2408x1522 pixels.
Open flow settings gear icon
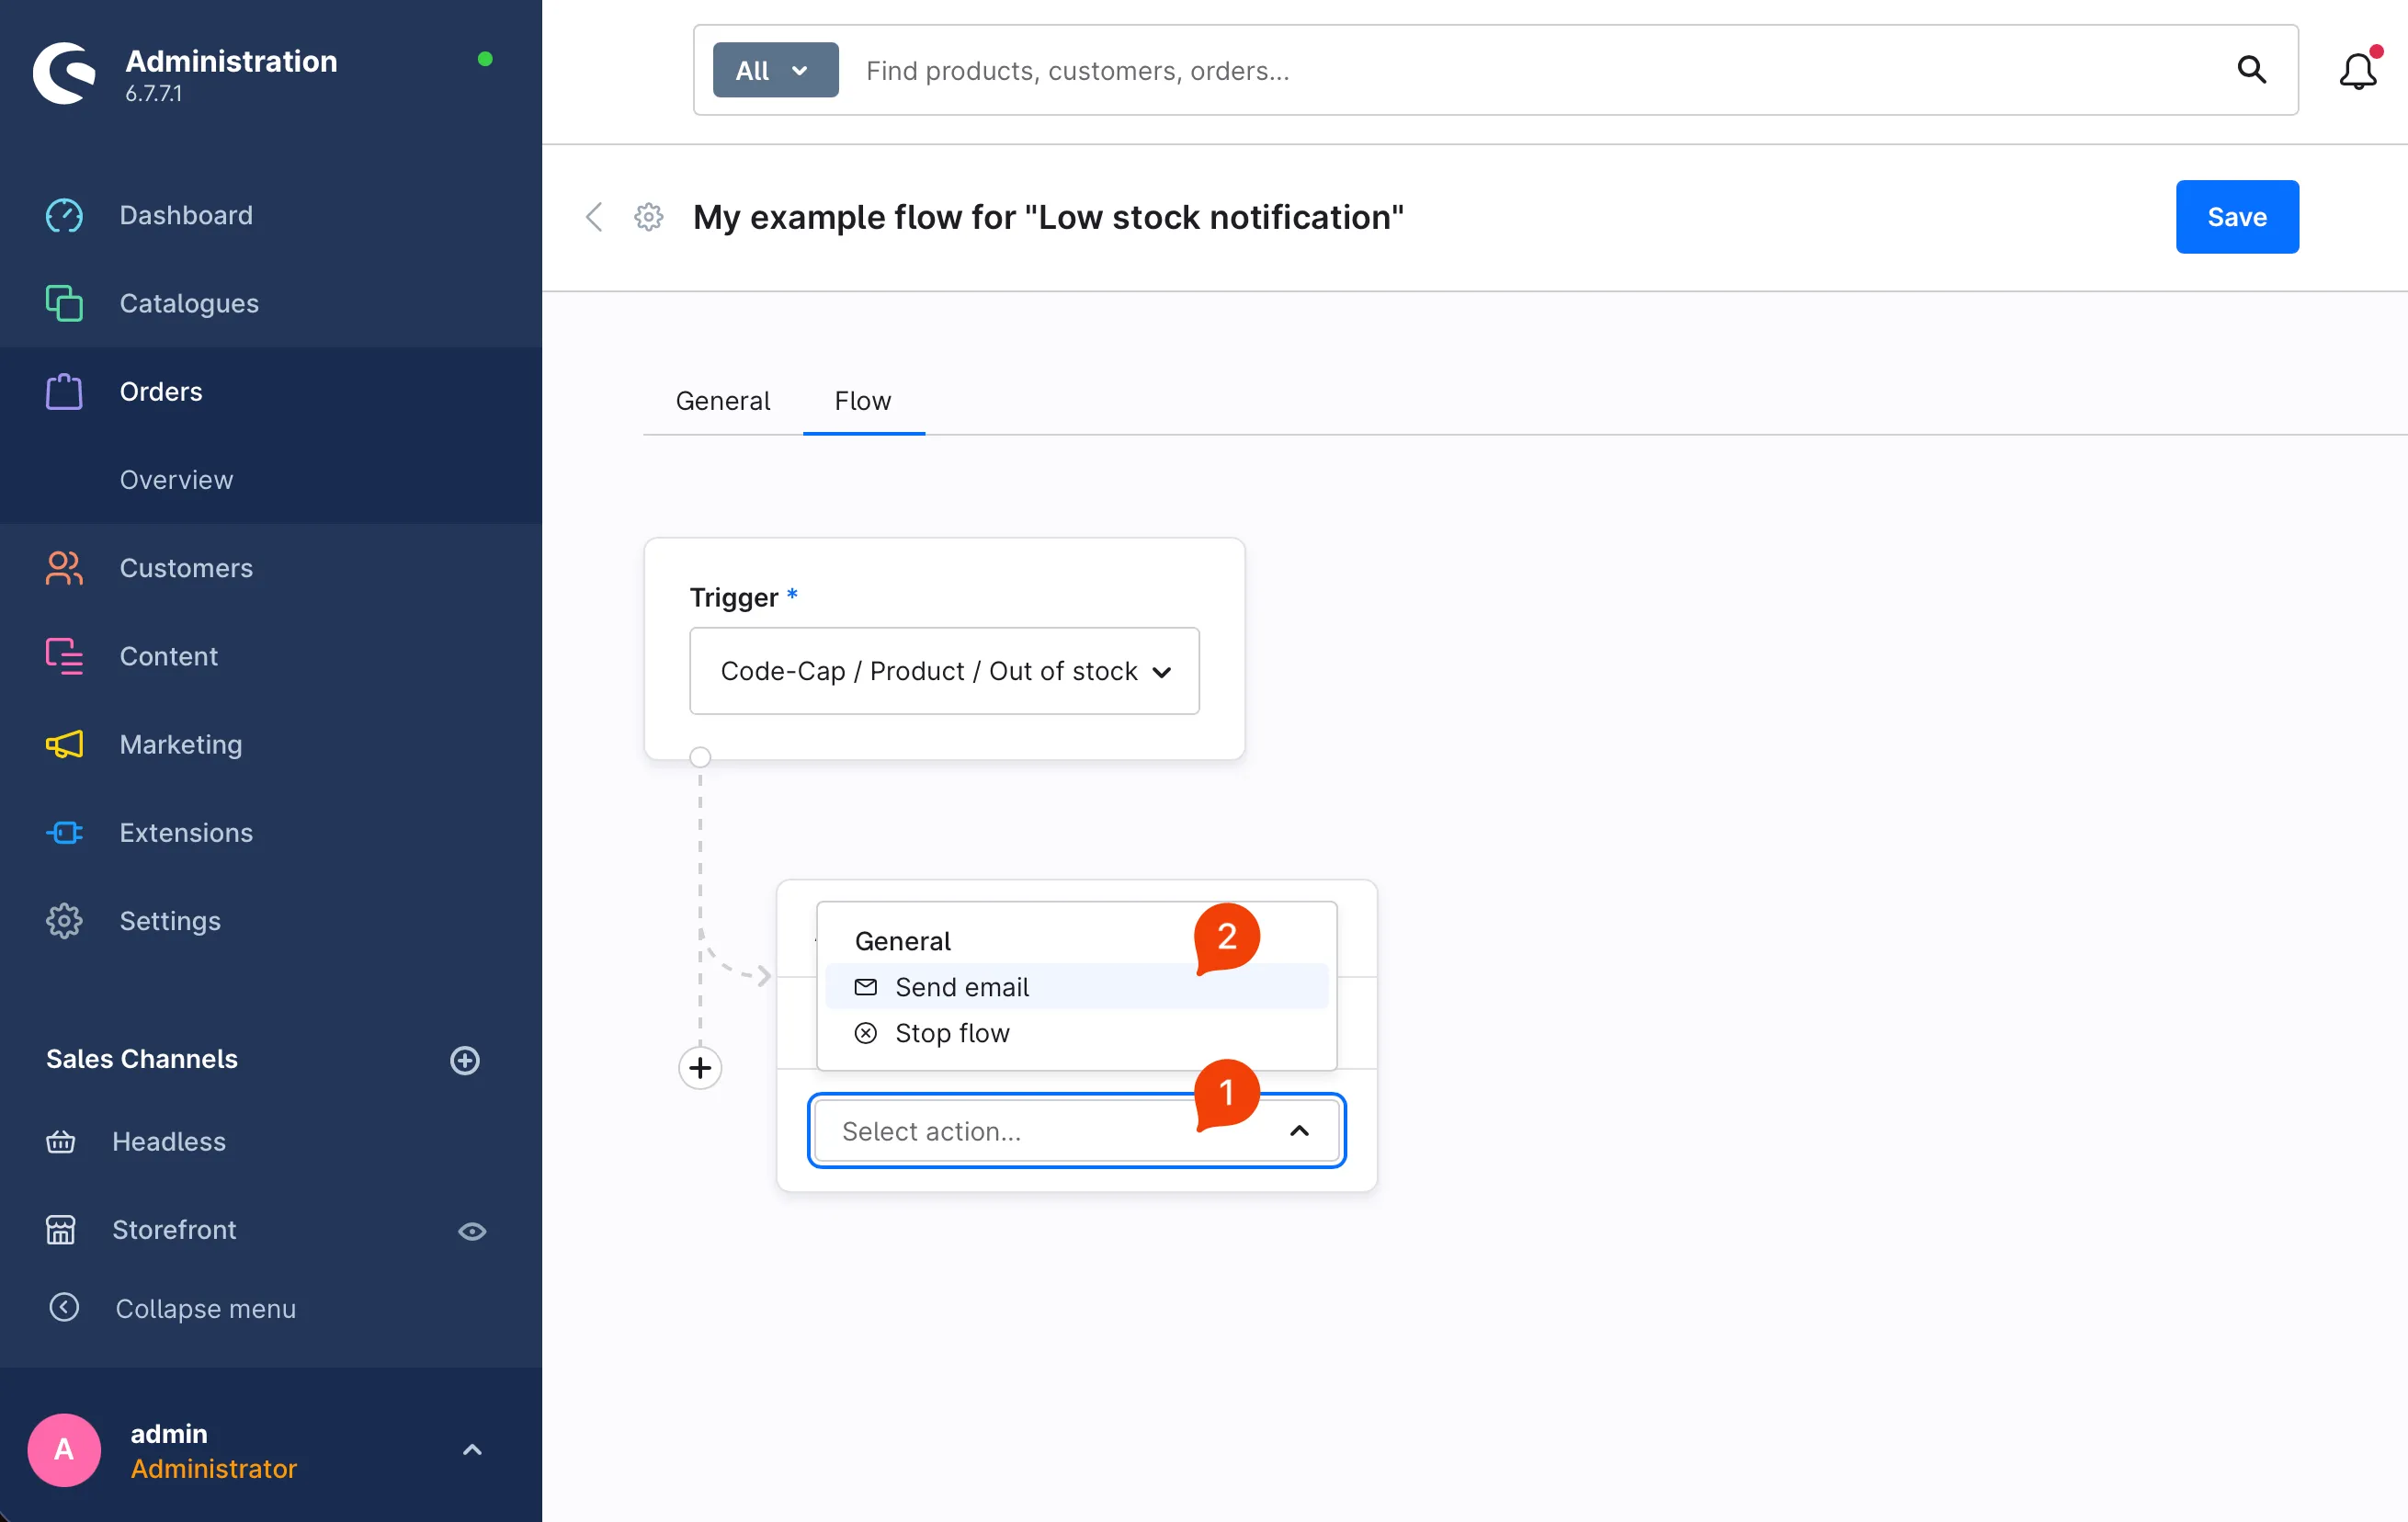pyautogui.click(x=649, y=217)
